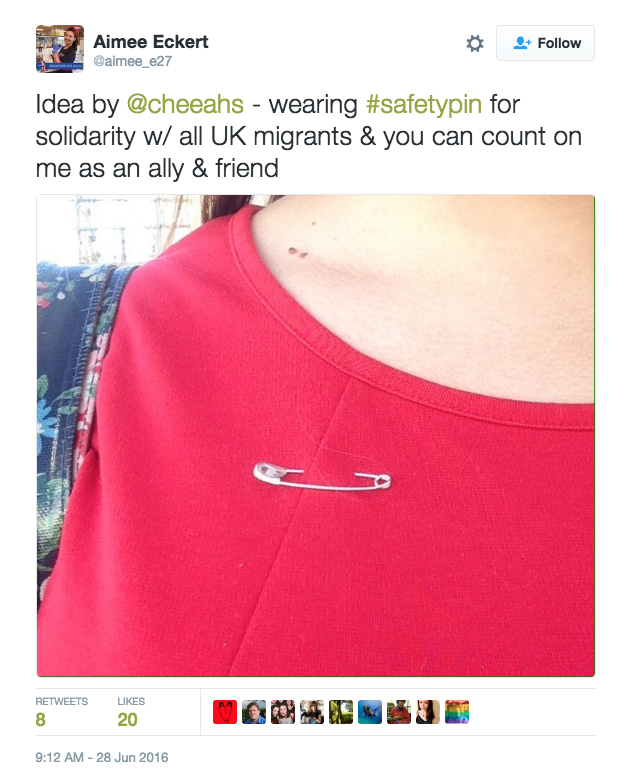633x780 pixels.
Task: Open the 9:12 AM - 28 Jun 2016 timestamp
Action: 102,757
